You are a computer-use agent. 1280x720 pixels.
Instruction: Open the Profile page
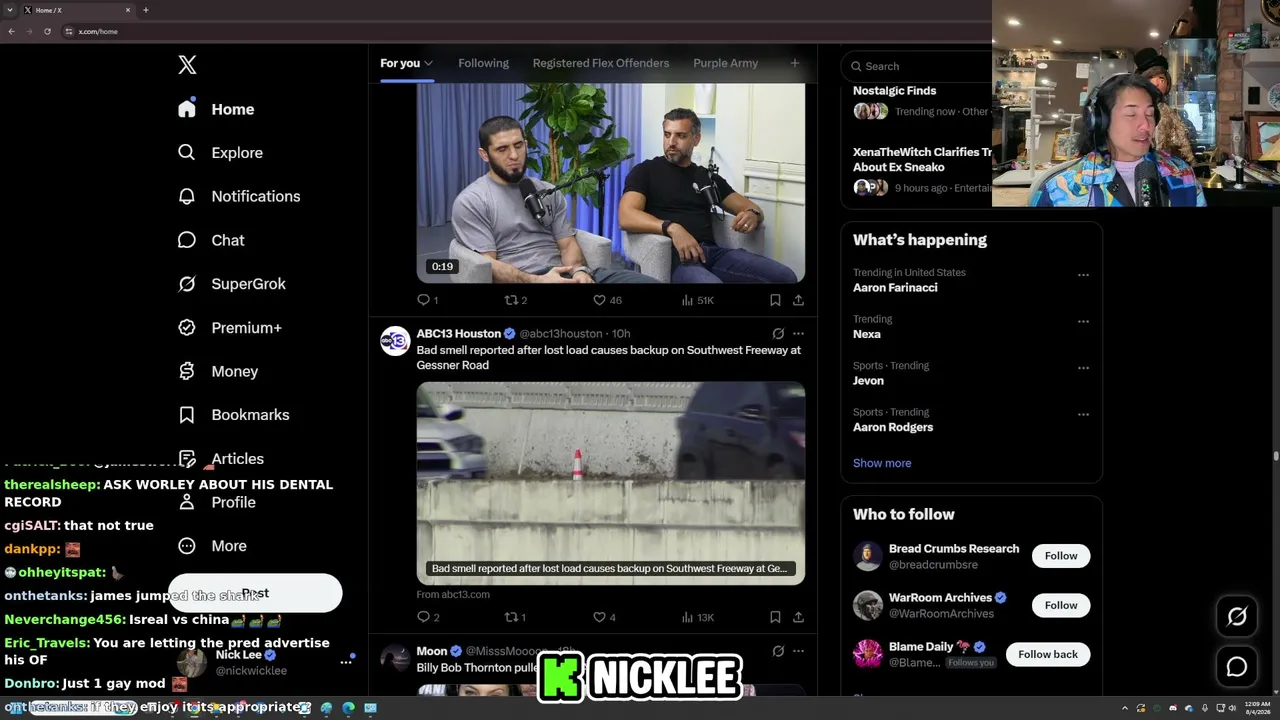click(x=217, y=502)
